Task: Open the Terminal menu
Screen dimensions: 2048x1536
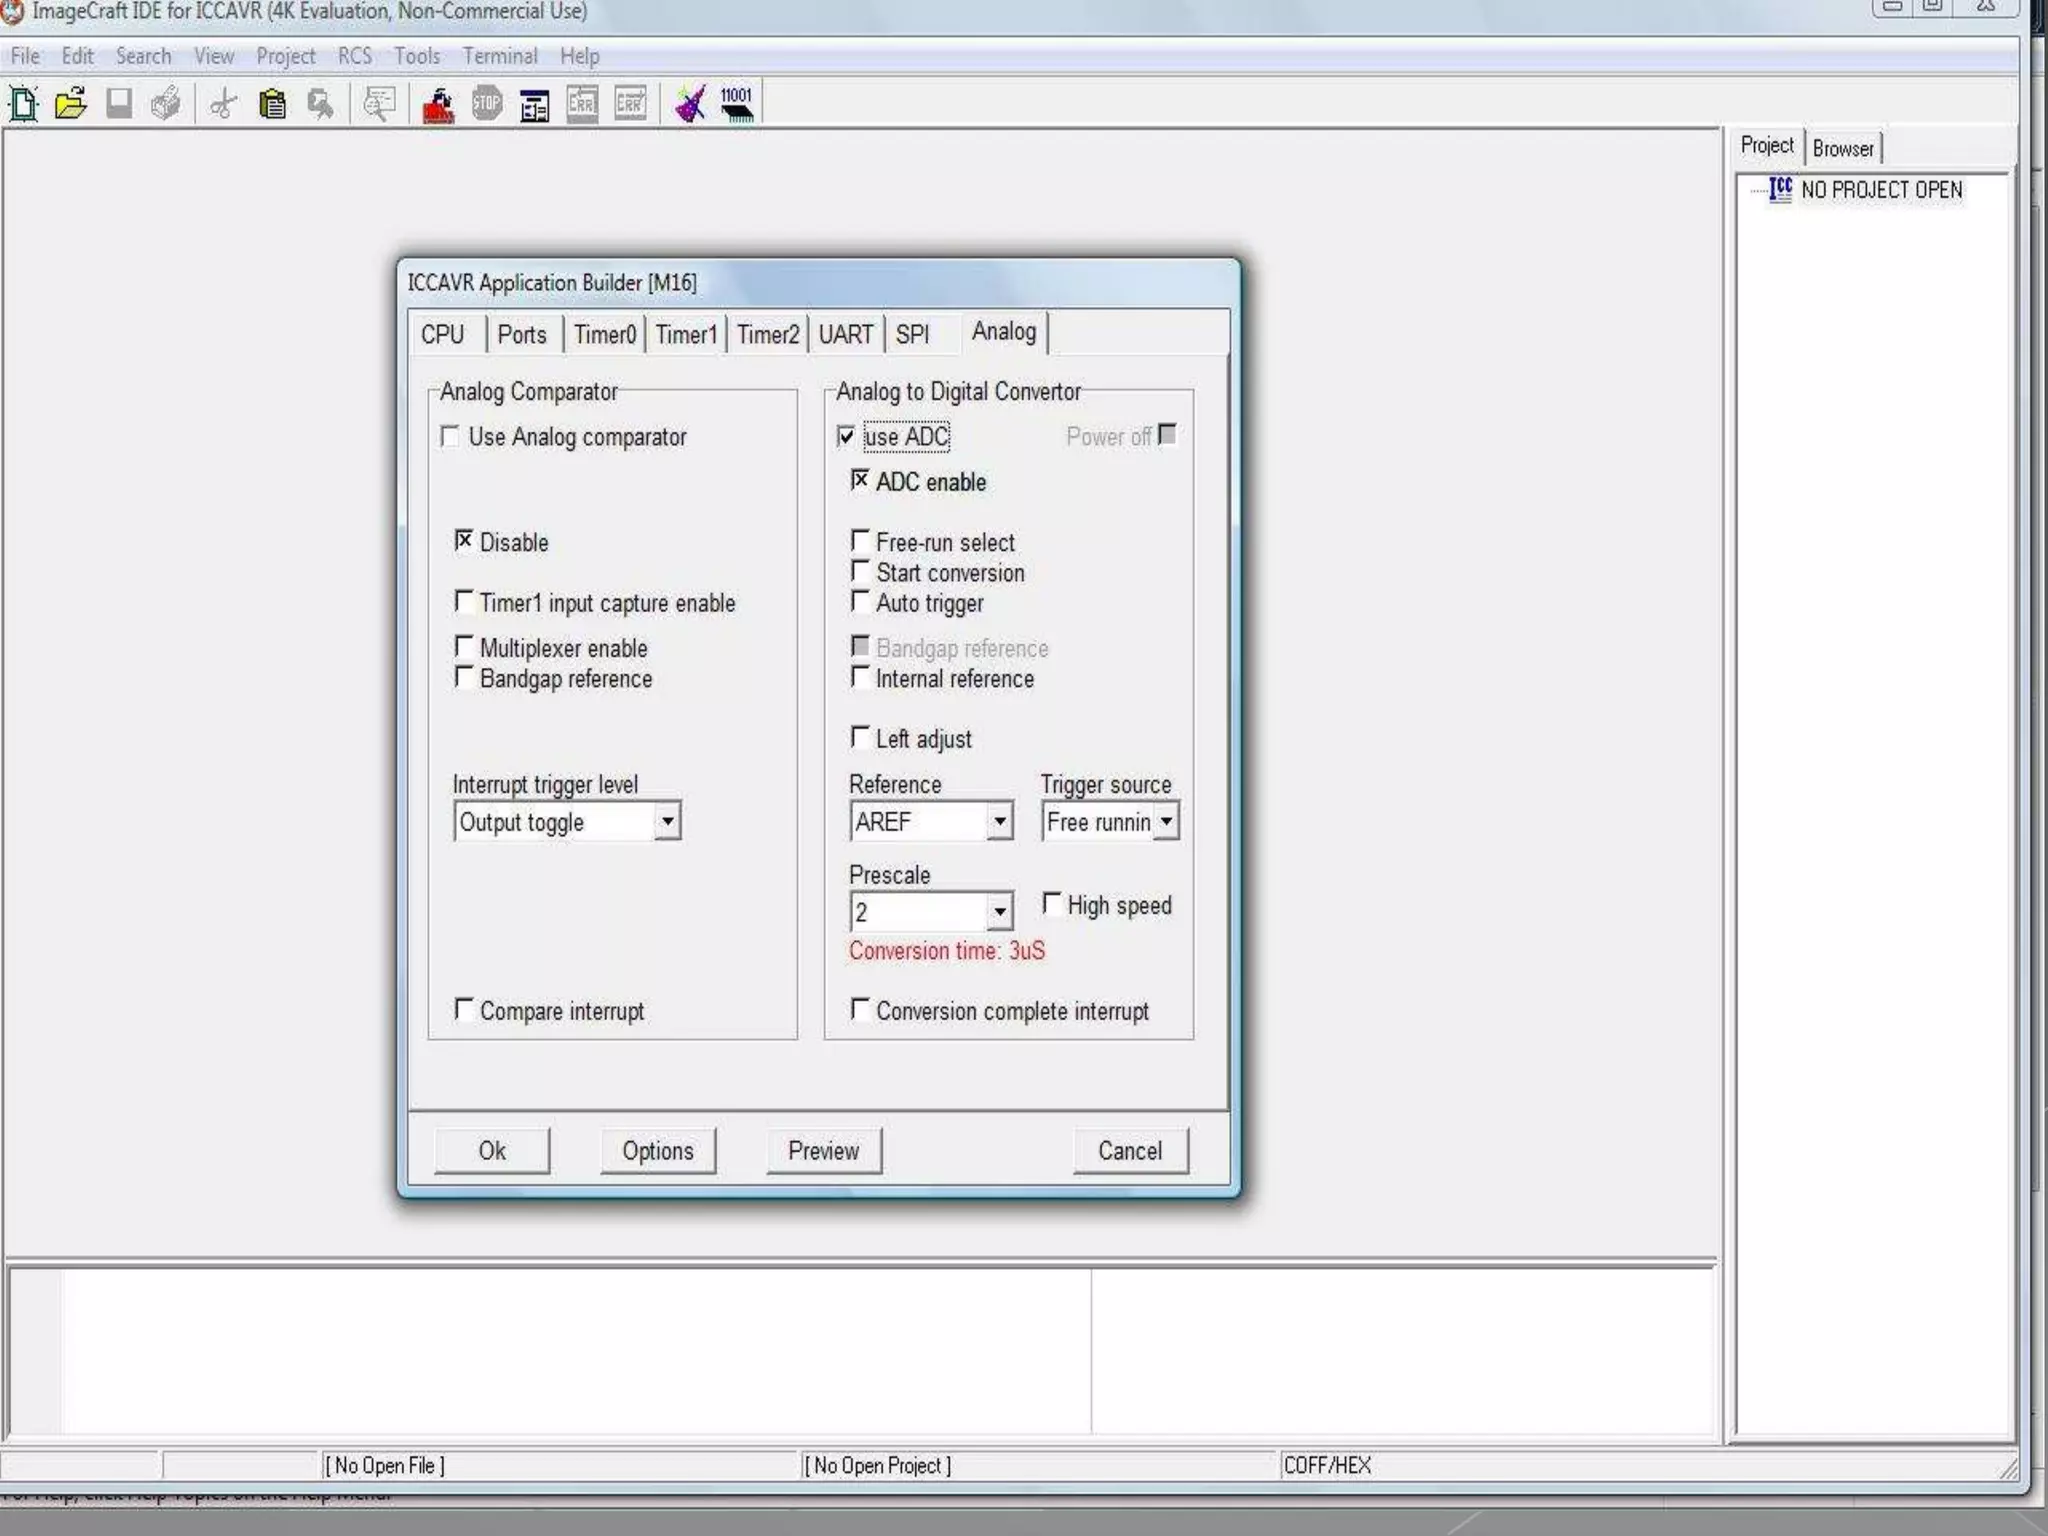Action: coord(499,56)
